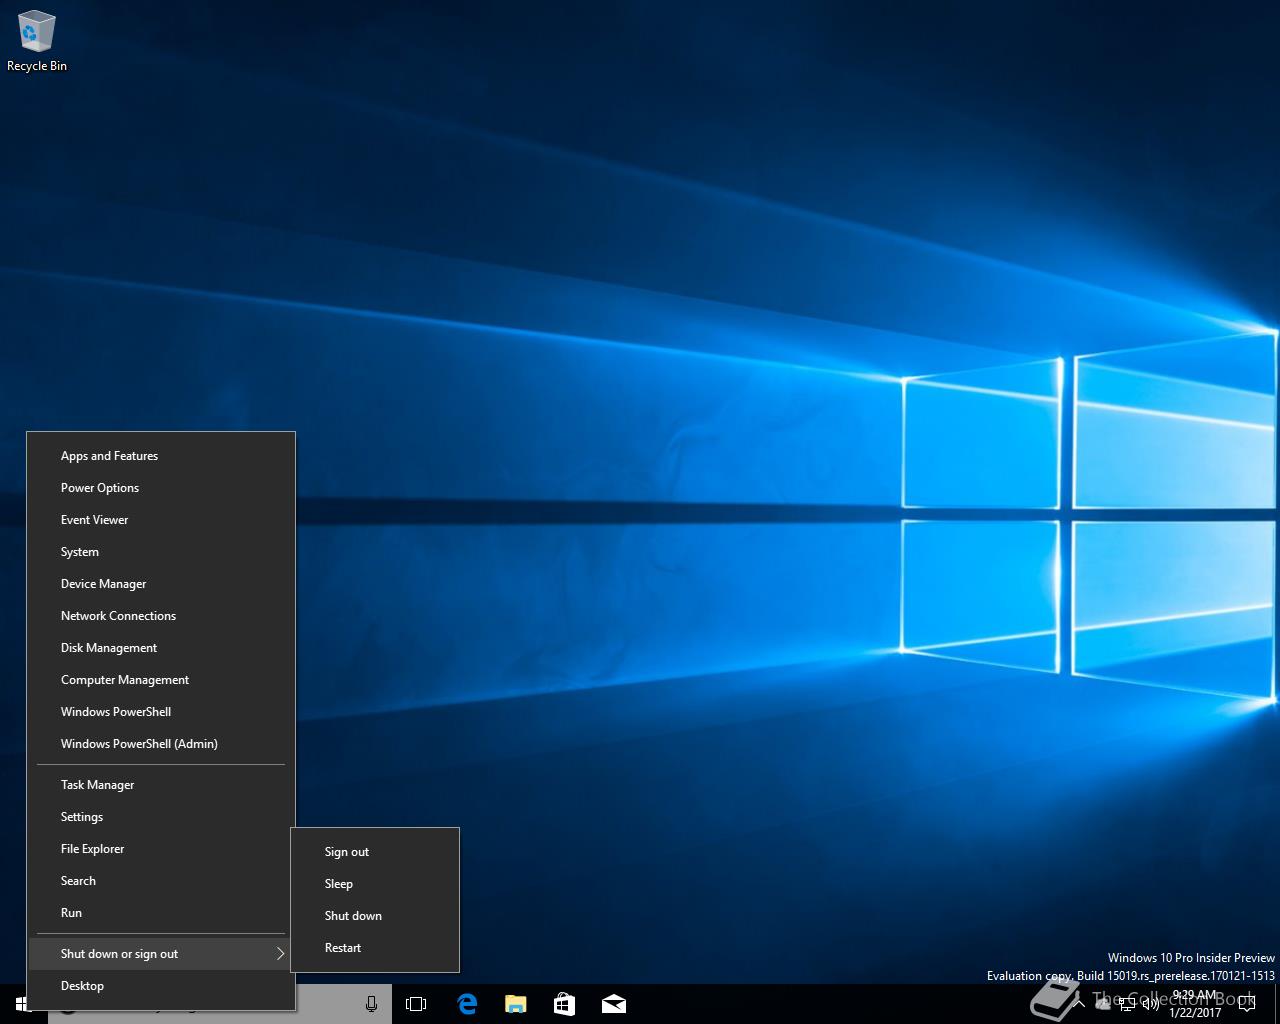Select the System menu entry
Viewport: 1280px width, 1024px height.
point(161,552)
